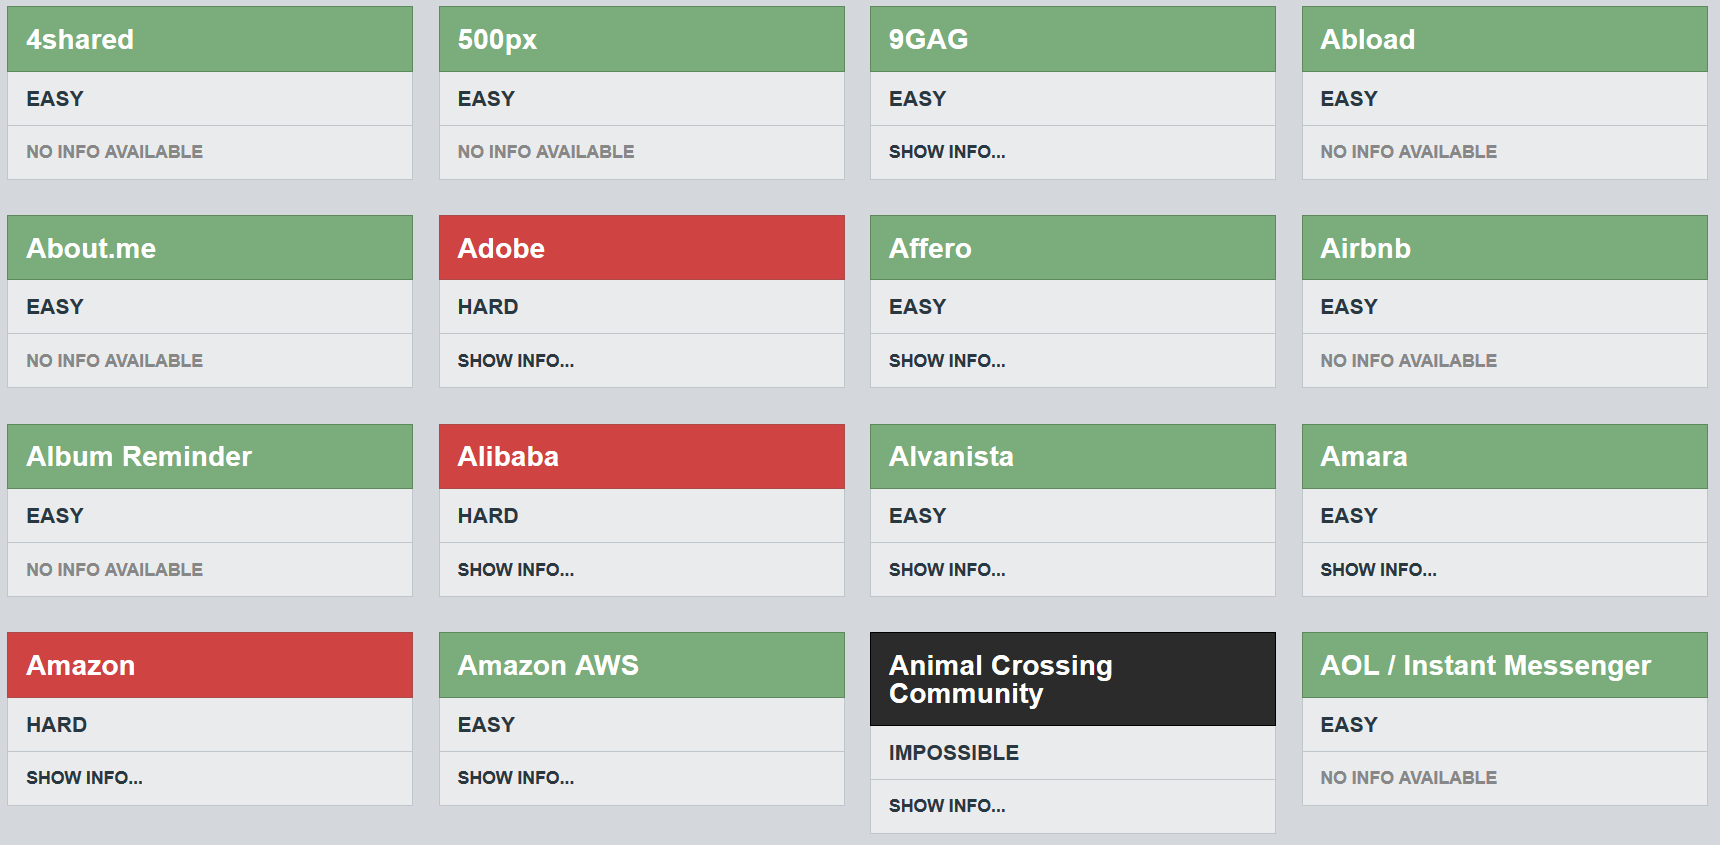1720x845 pixels.
Task: Click the black Animal Crossing Community header
Action: pyautogui.click(x=1000, y=679)
